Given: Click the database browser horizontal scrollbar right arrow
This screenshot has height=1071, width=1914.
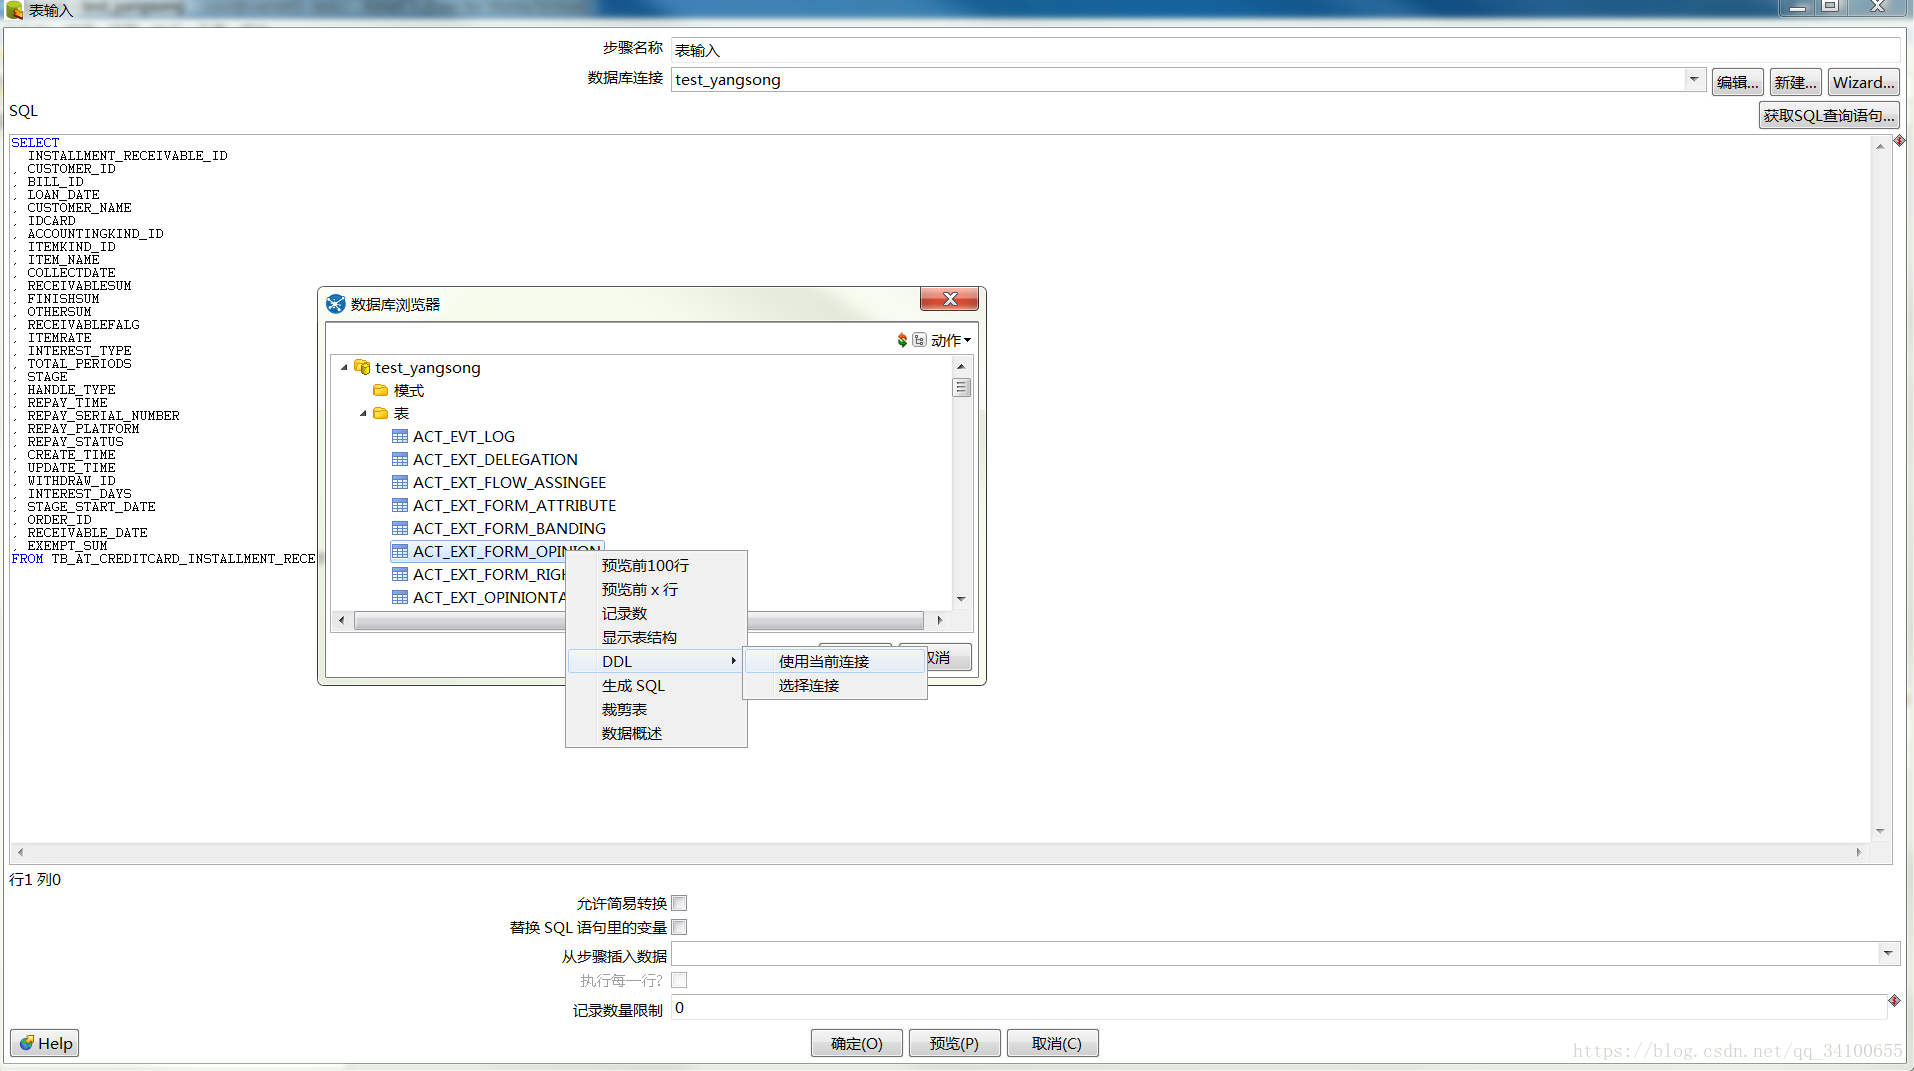Looking at the screenshot, I should point(939,620).
